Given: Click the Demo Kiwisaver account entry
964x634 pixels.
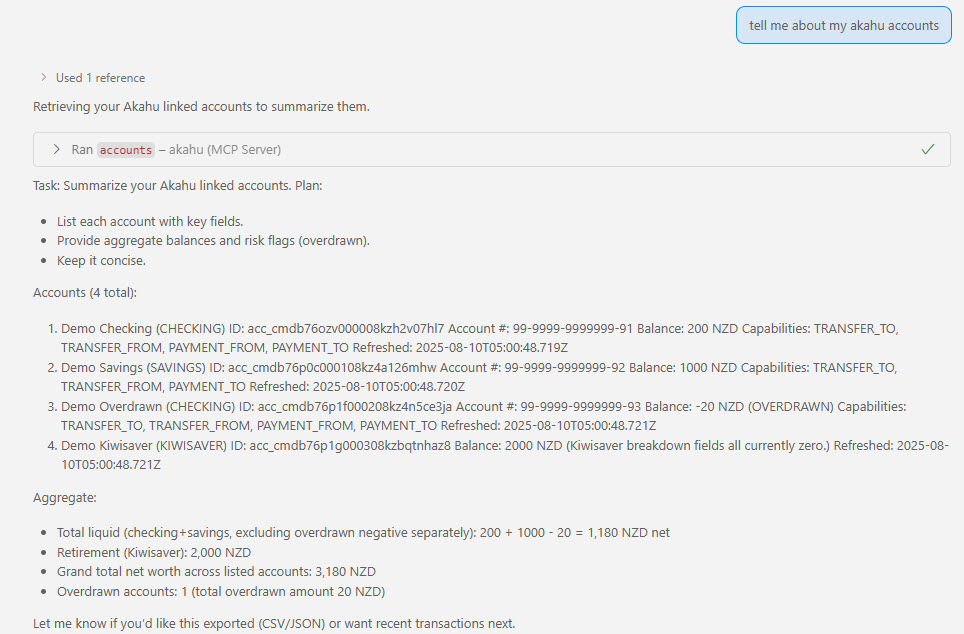Looking at the screenshot, I should [x=505, y=455].
